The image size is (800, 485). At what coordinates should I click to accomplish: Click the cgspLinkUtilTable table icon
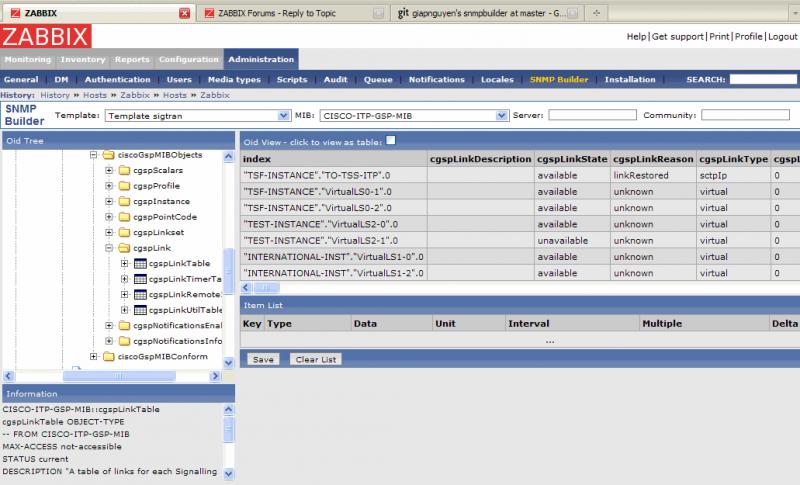pyautogui.click(x=140, y=310)
